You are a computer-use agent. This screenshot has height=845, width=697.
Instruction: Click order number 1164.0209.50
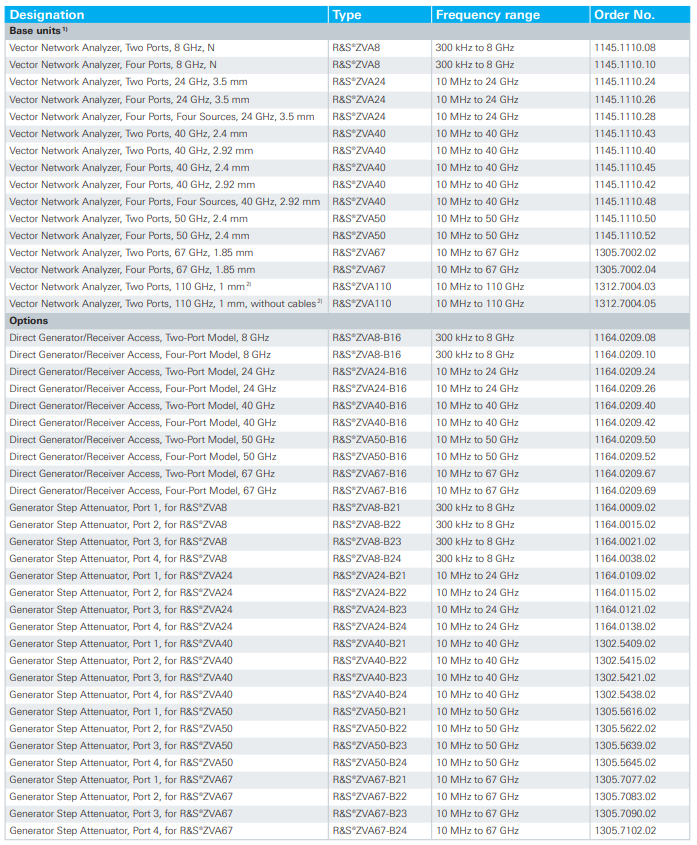point(625,440)
